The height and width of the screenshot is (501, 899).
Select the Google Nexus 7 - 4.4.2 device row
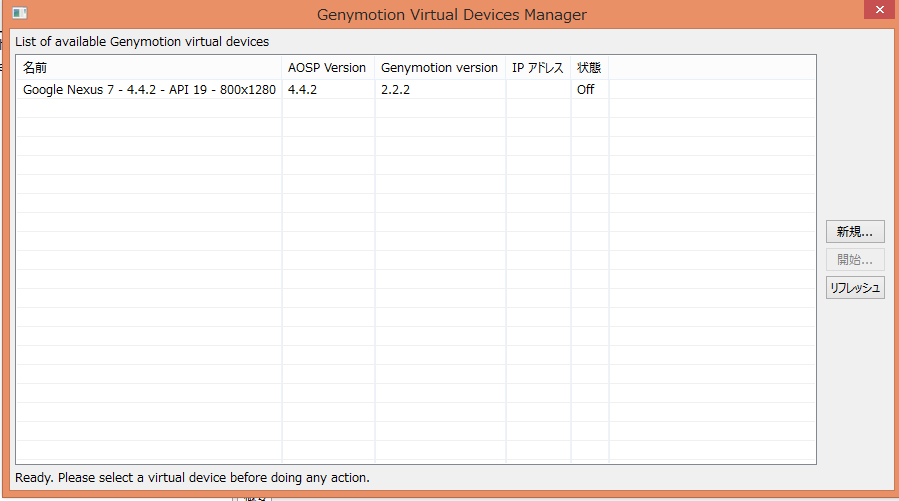416,89
